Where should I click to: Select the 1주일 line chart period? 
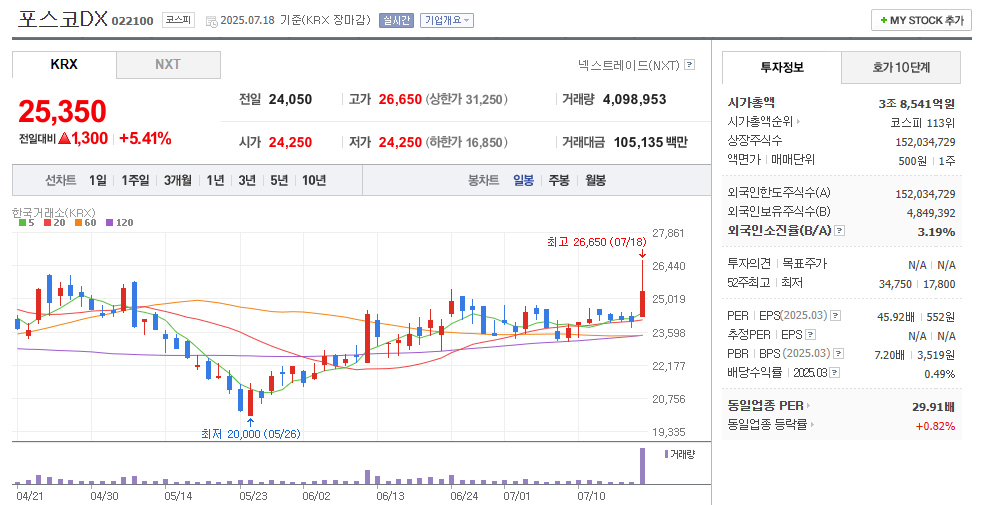pyautogui.click(x=135, y=180)
